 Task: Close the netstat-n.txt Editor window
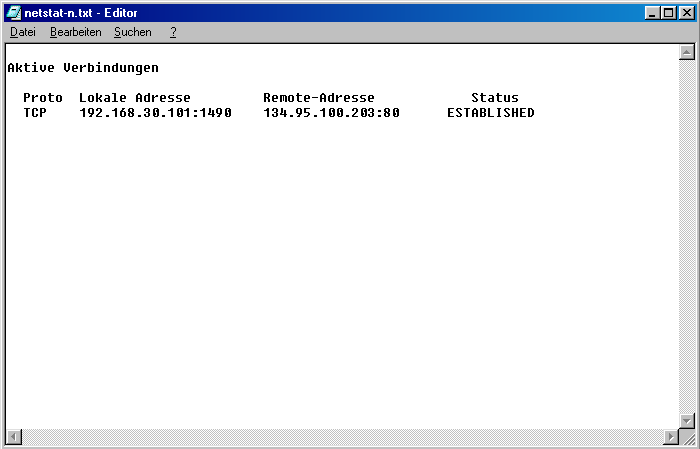(x=686, y=13)
